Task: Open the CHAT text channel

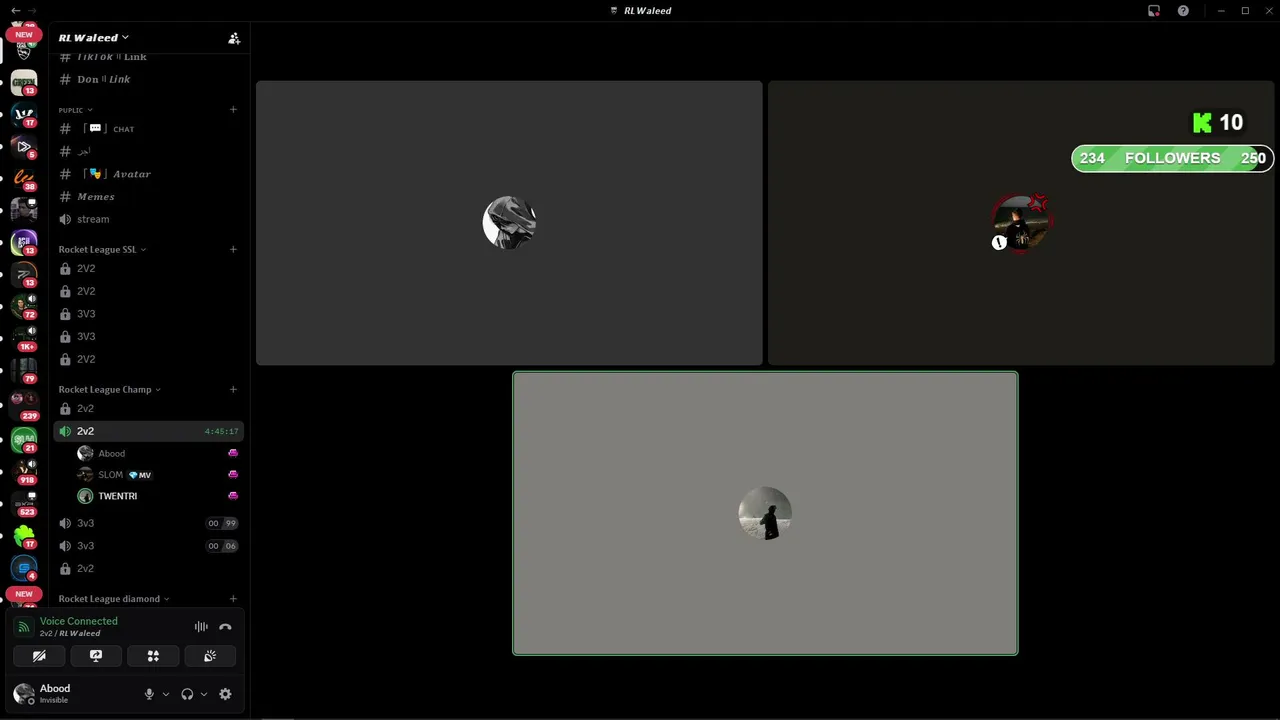Action: [x=148, y=129]
